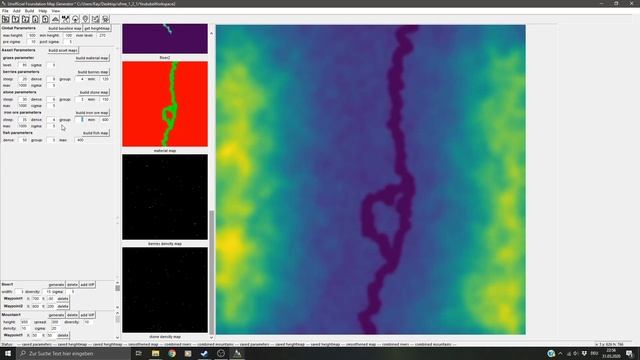Viewport: 640px width, 360px height.
Task: Click add WP for River1
Action: pyautogui.click(x=87, y=284)
